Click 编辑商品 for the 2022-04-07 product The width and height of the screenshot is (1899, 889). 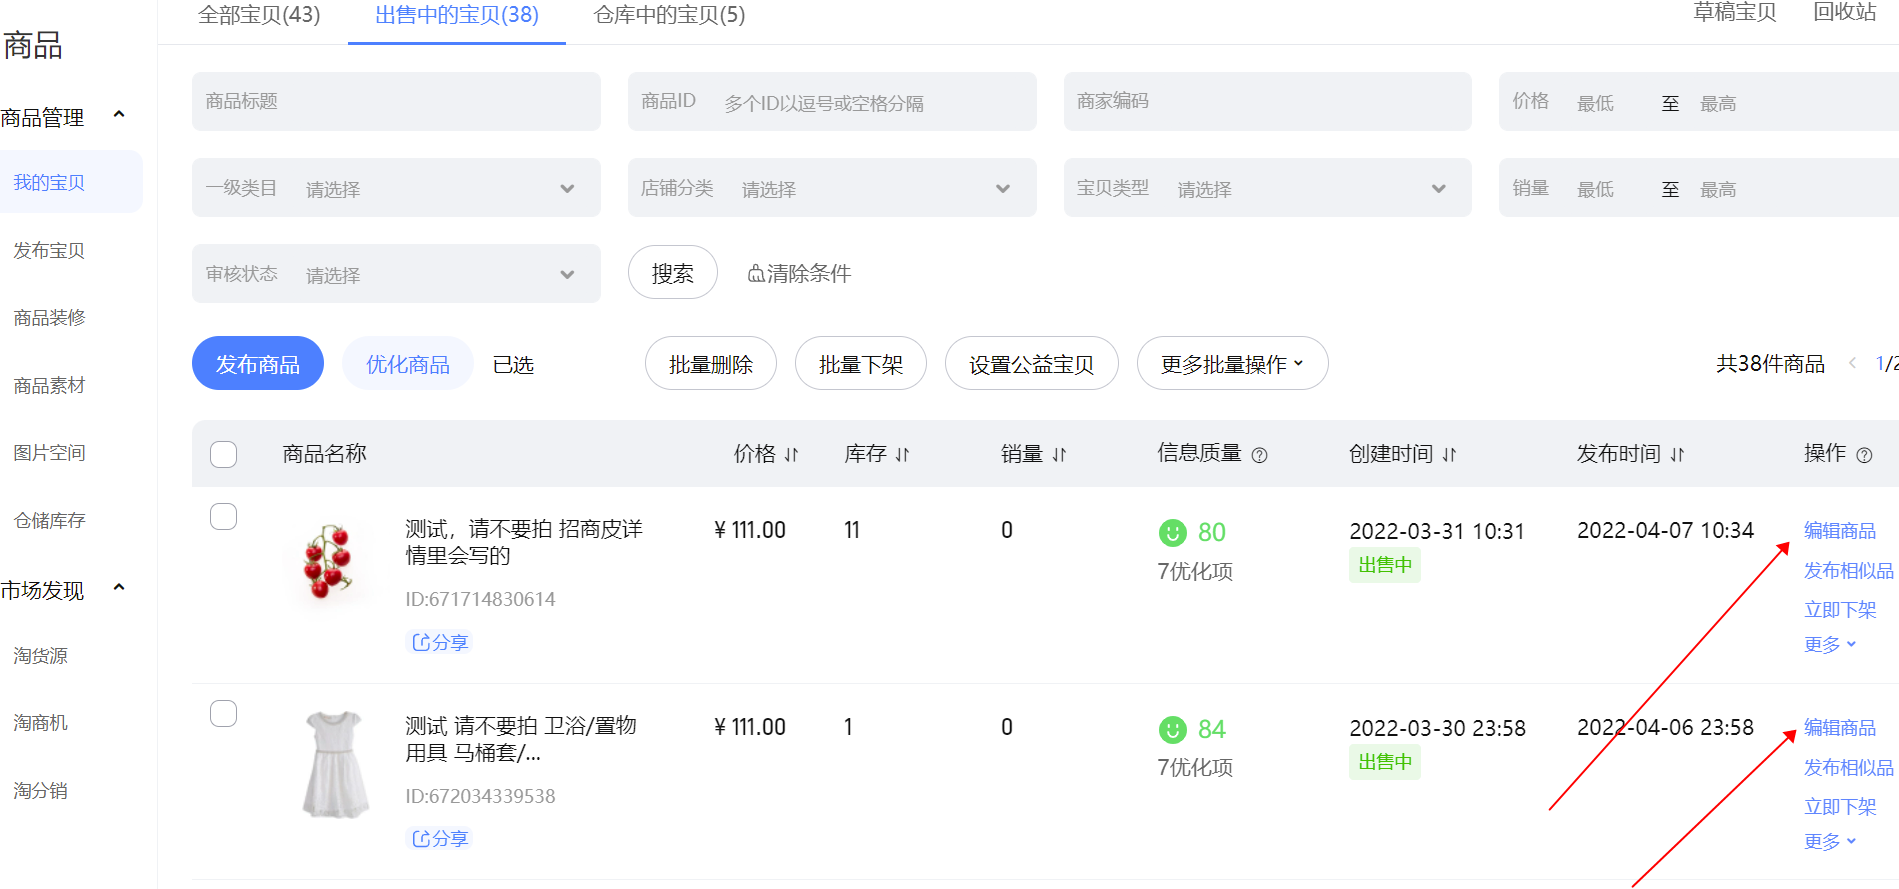1840,531
